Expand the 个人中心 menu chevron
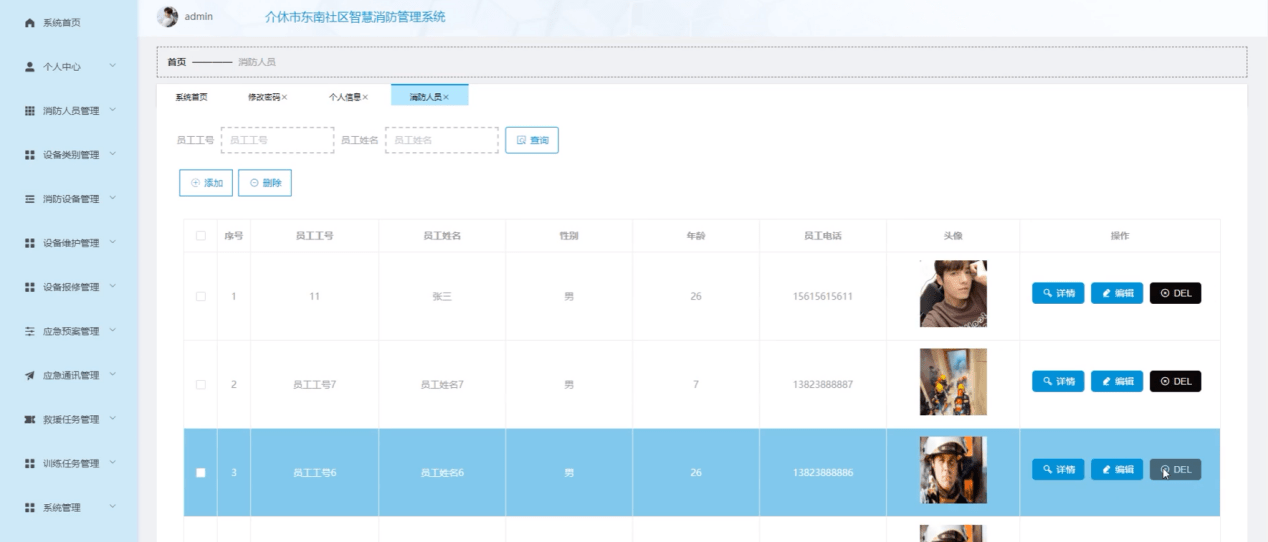 point(113,66)
